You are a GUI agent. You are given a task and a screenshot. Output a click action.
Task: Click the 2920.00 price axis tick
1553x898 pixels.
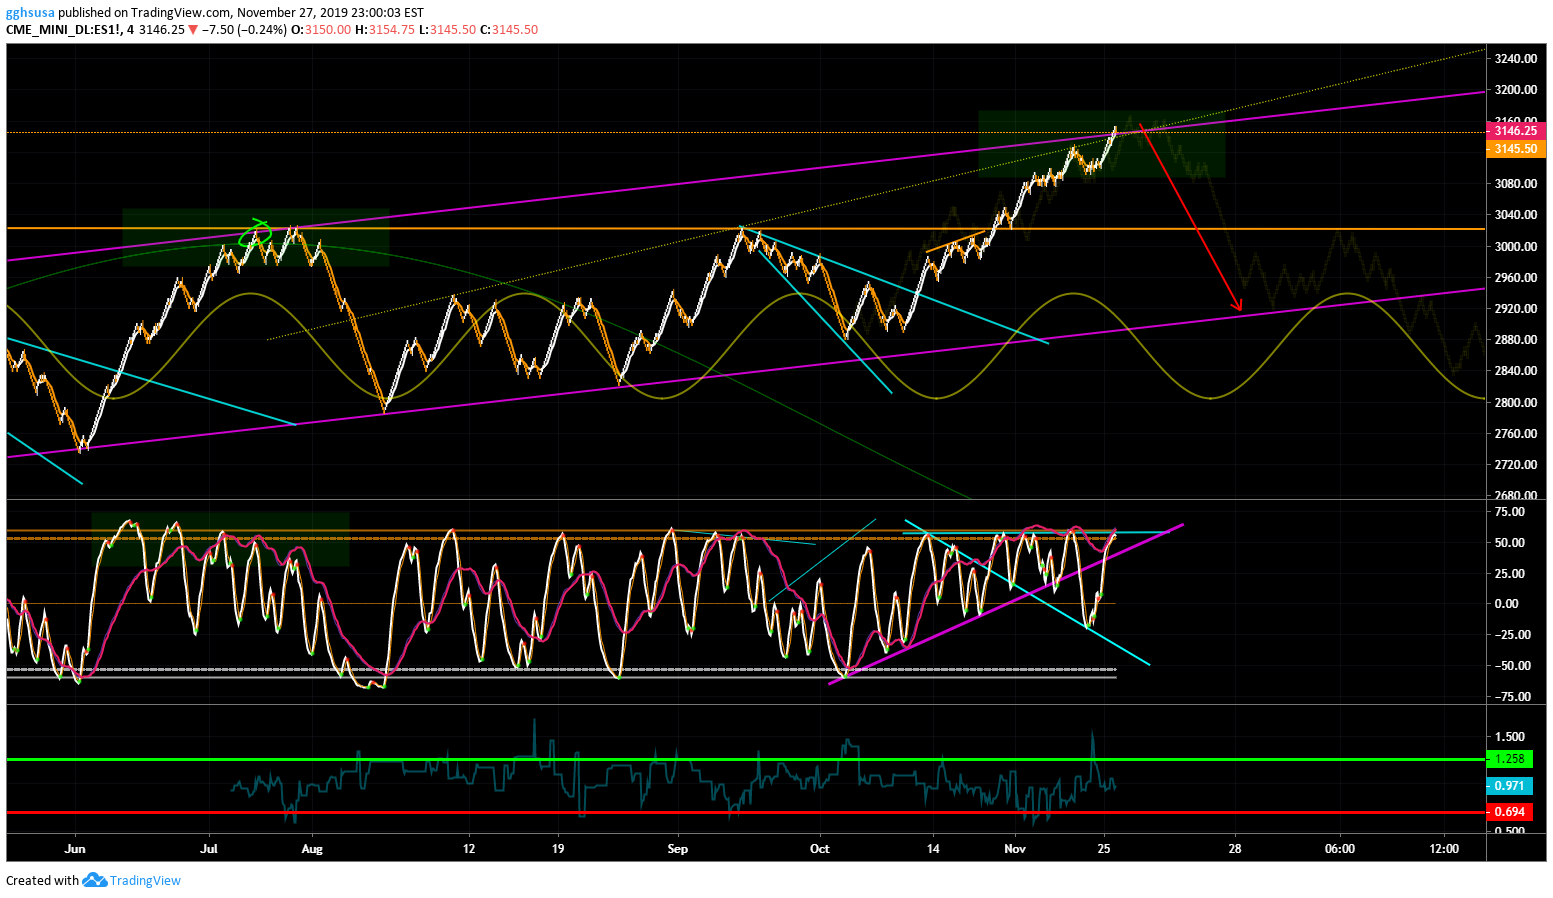1516,309
